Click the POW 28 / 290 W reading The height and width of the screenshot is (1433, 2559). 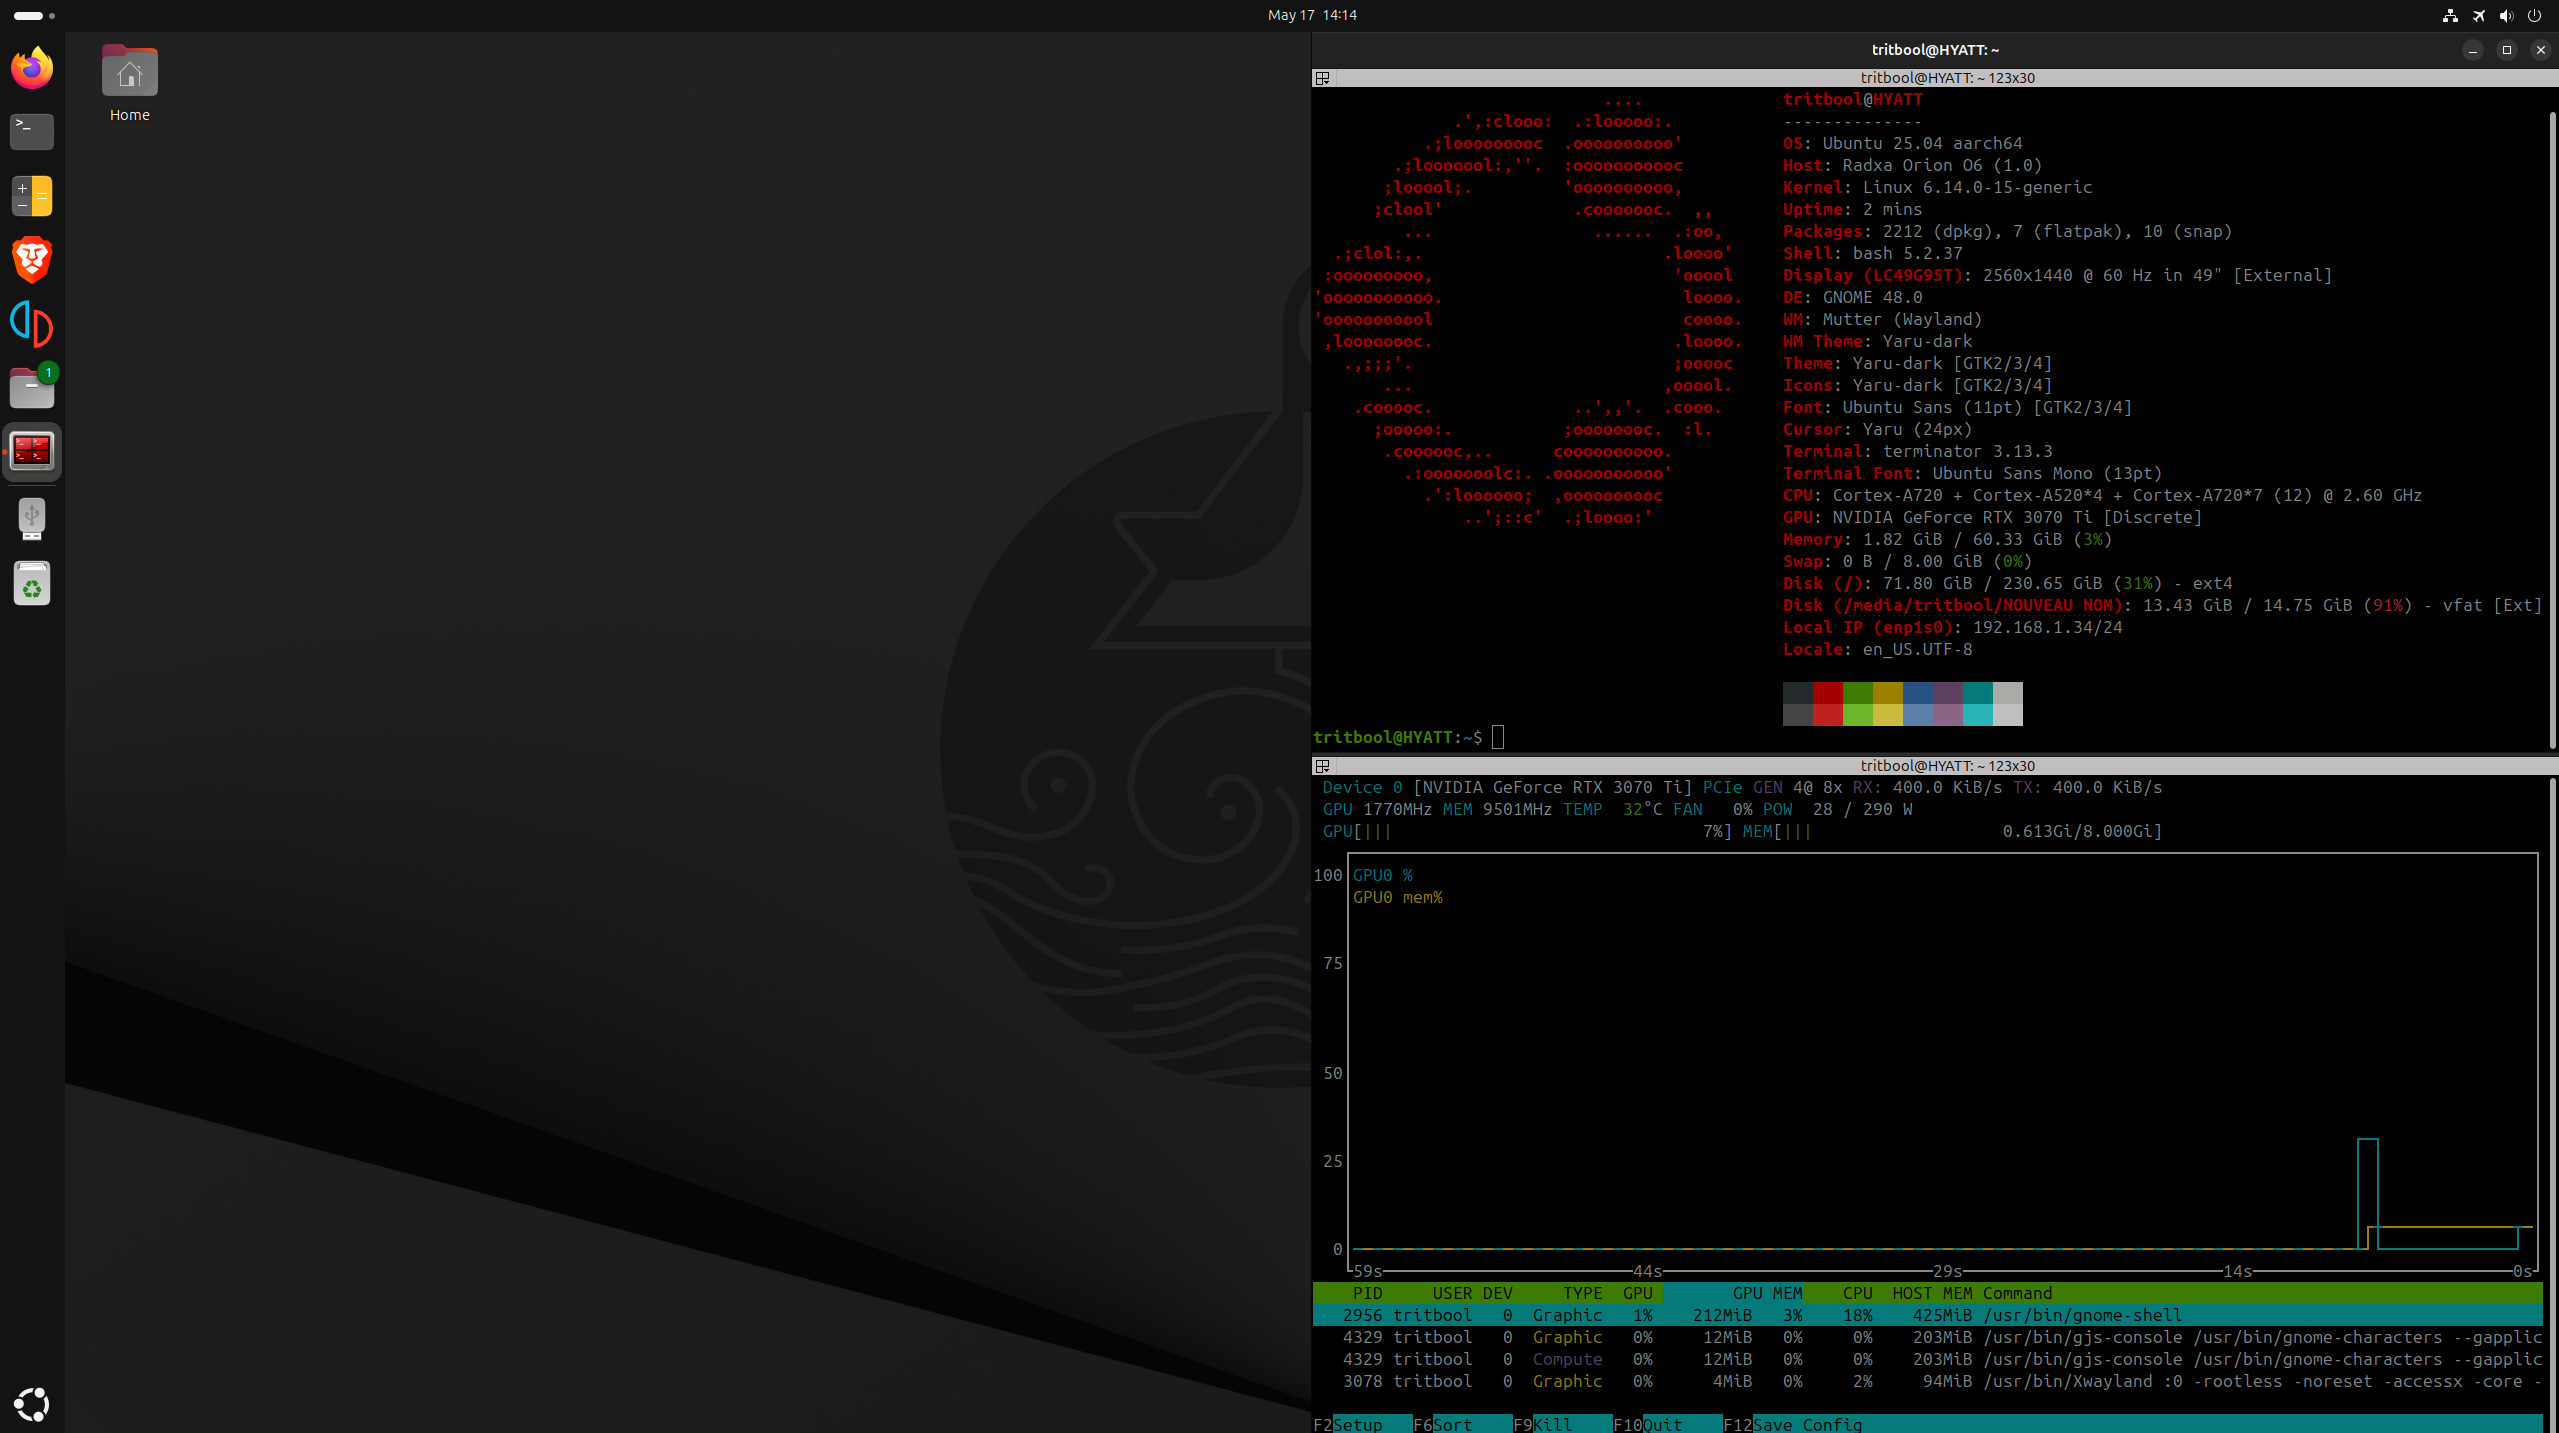pos(1837,809)
